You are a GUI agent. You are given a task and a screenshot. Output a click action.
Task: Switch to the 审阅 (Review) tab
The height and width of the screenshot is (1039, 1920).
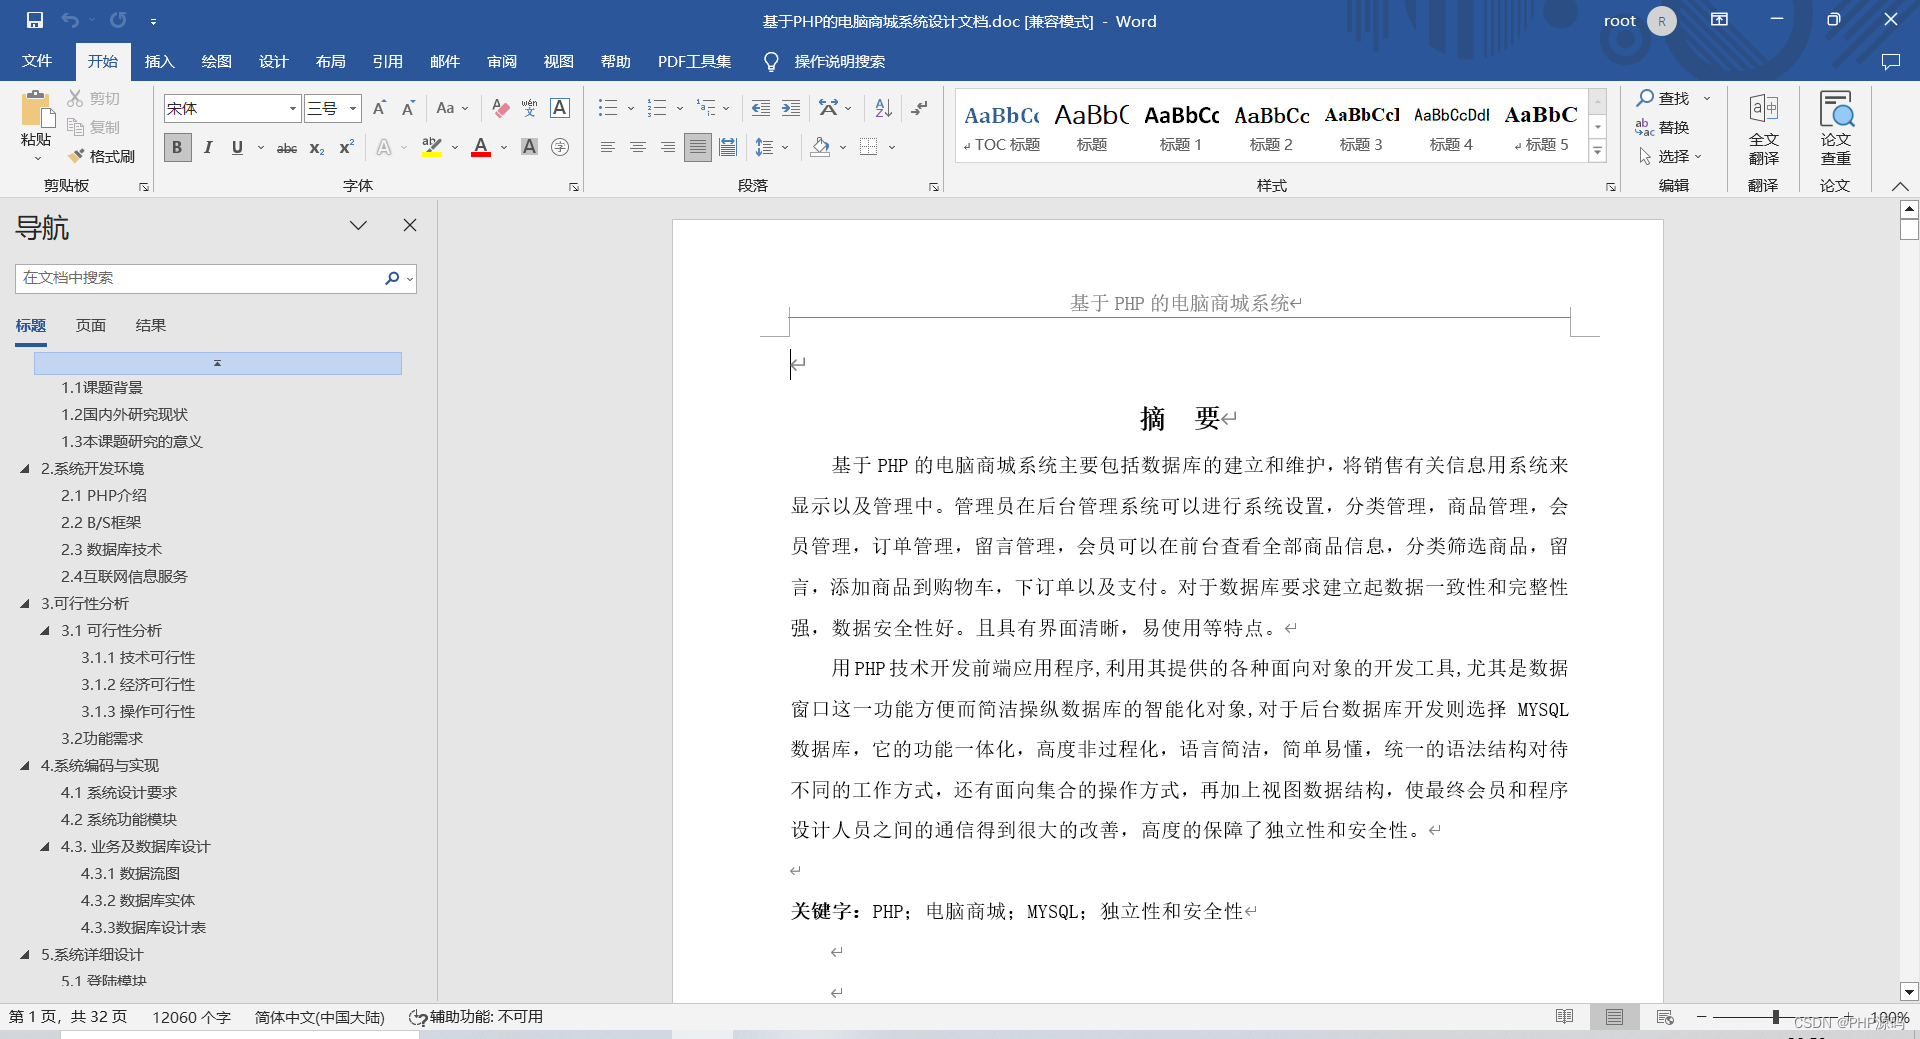[x=501, y=62]
